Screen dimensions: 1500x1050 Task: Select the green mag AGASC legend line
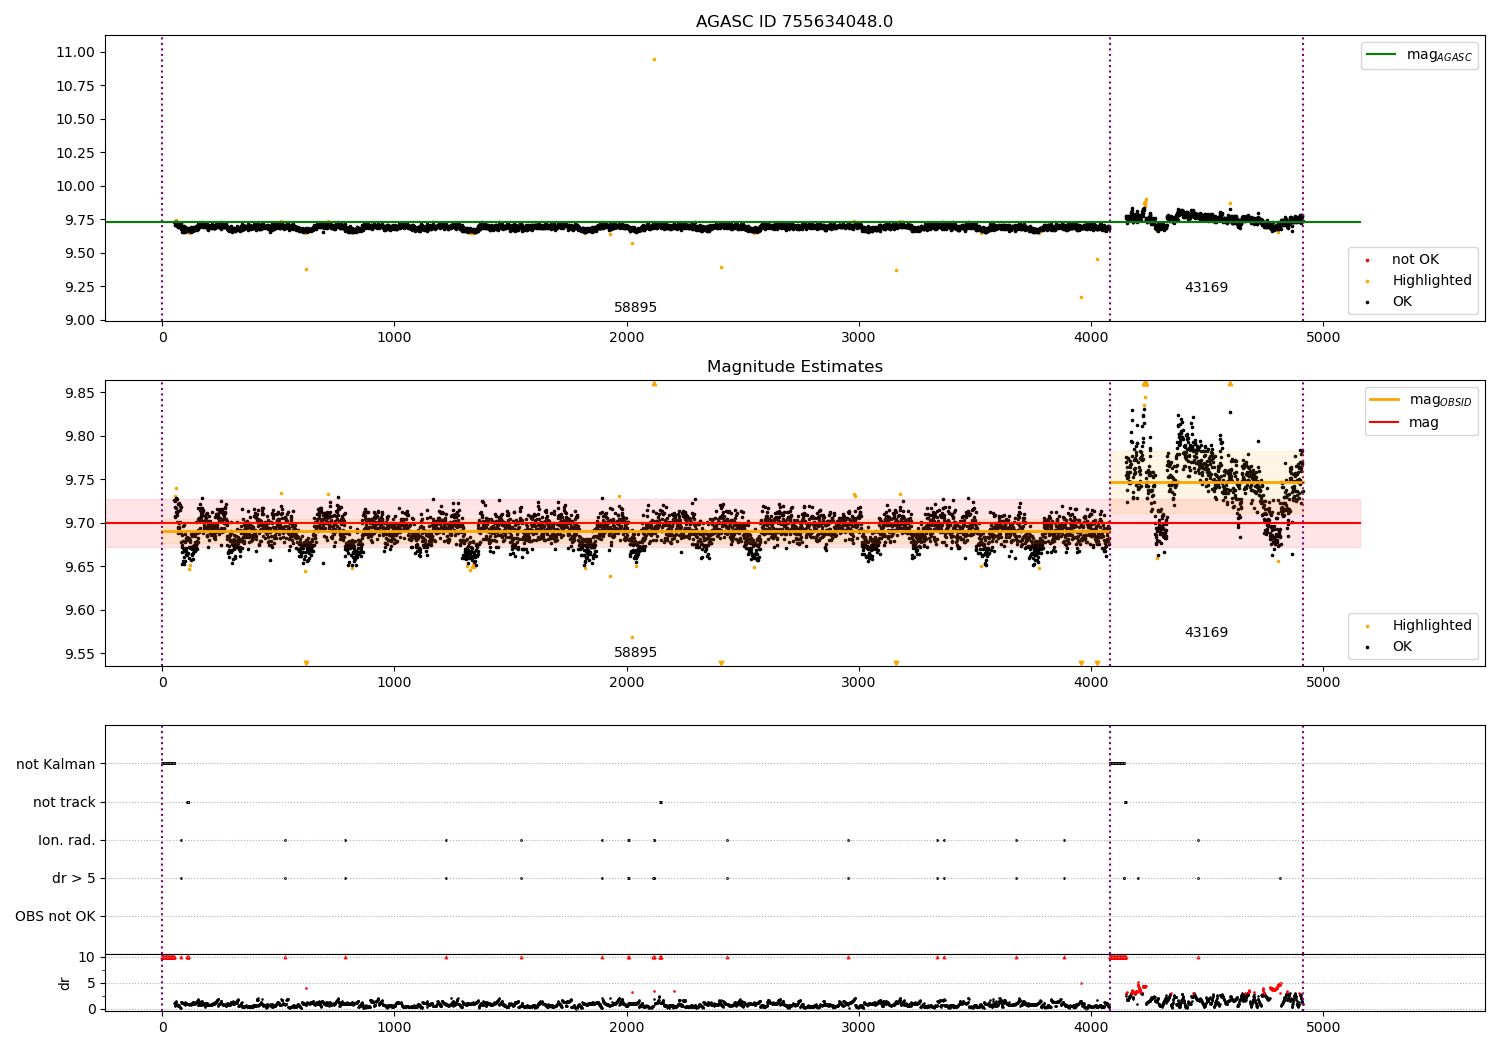(1381, 55)
